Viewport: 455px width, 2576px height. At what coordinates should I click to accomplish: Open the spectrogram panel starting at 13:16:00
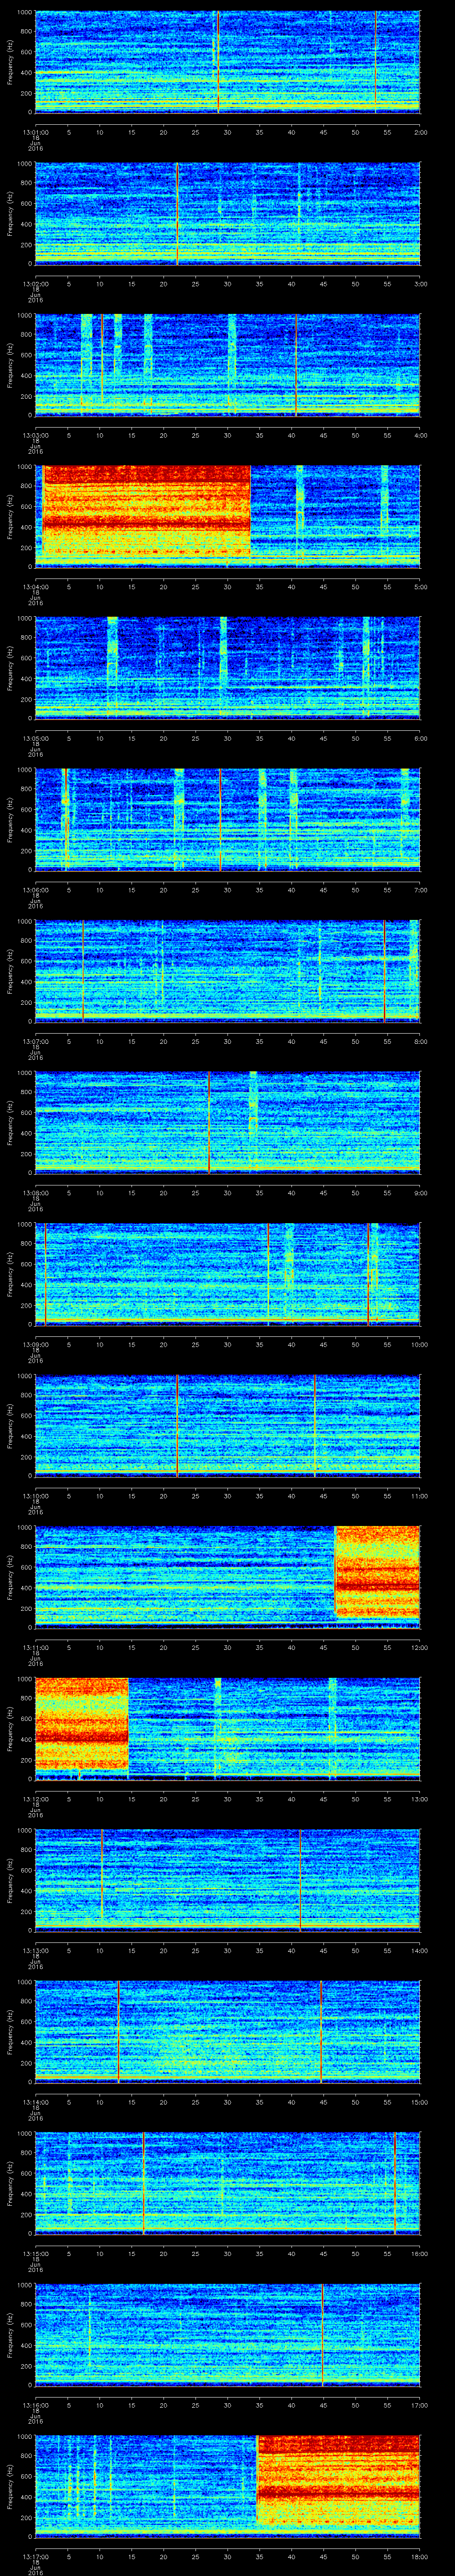click(227, 2335)
